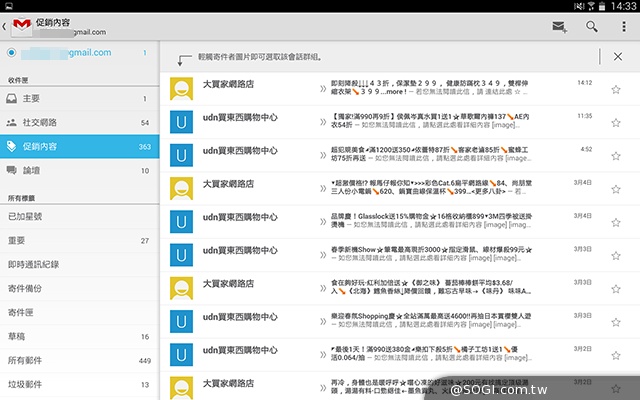Open 超激價格 Cat.6 email subject
This screenshot has height=400, width=640.
431,187
